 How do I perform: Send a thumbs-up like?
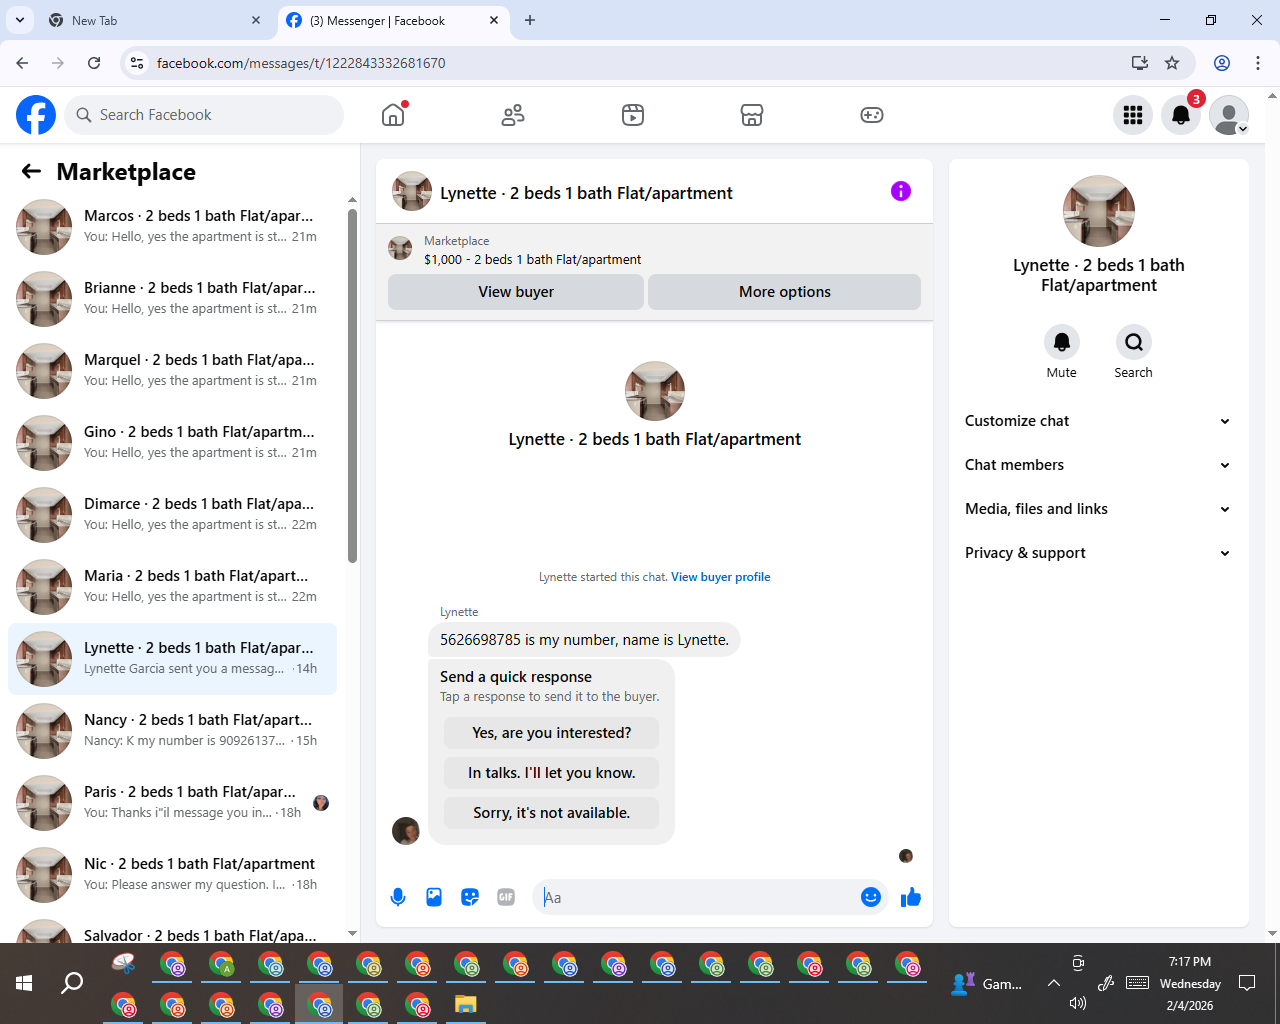911,897
